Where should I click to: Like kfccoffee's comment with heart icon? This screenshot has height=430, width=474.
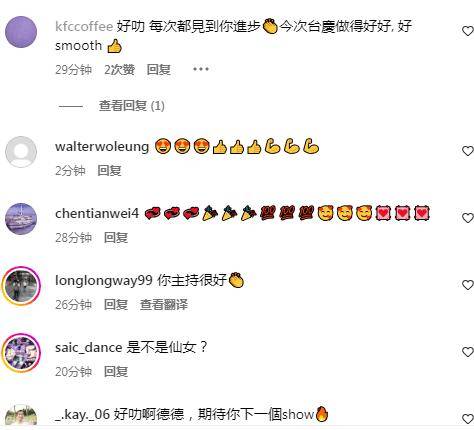(x=468, y=31)
